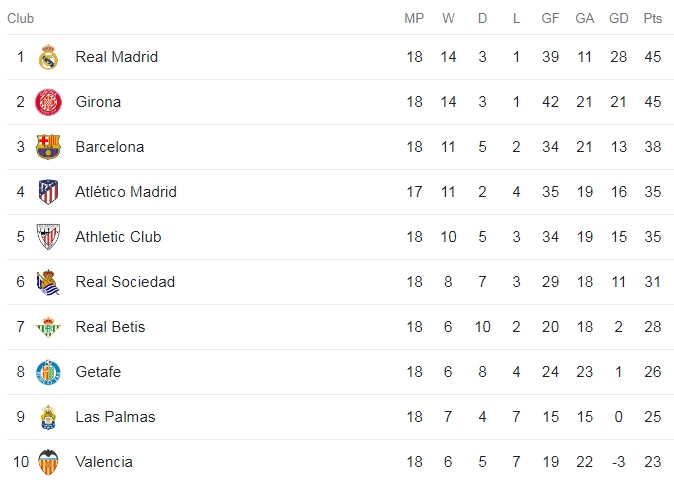Click the Athletic Club crest
Image resolution: width=674 pixels, height=484 pixels.
pyautogui.click(x=48, y=237)
